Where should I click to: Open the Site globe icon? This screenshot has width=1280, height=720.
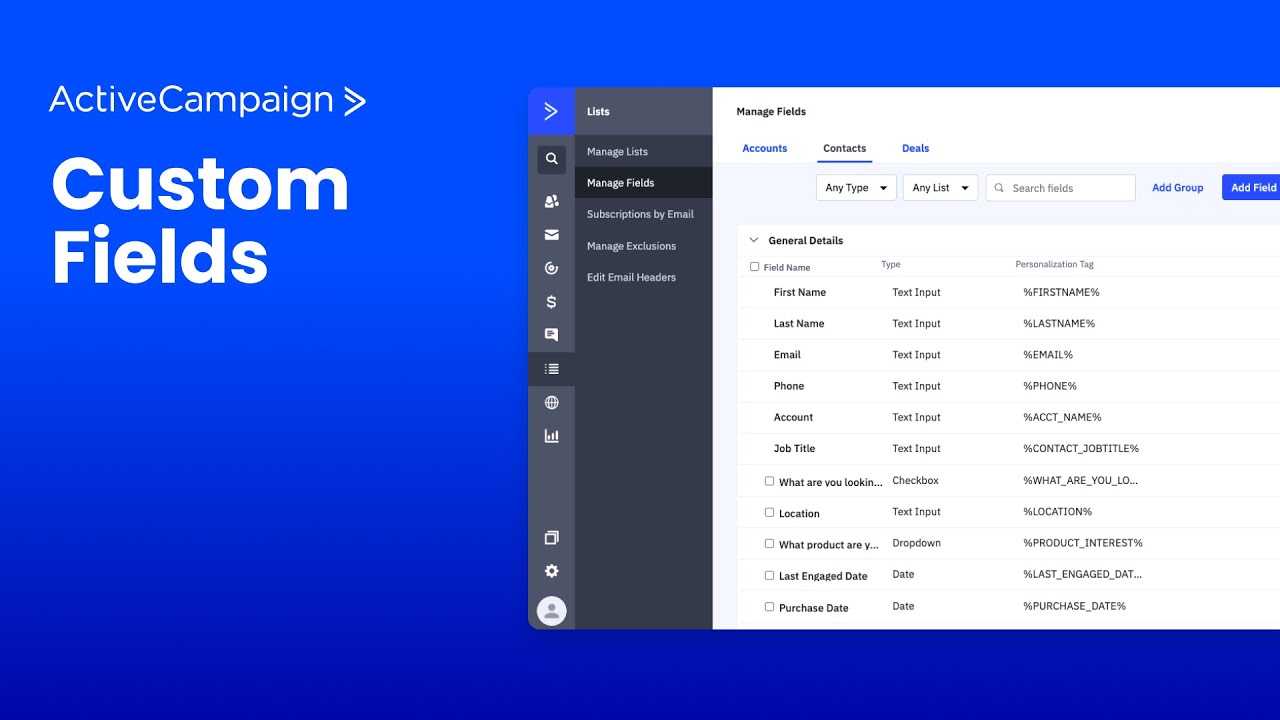pos(551,403)
